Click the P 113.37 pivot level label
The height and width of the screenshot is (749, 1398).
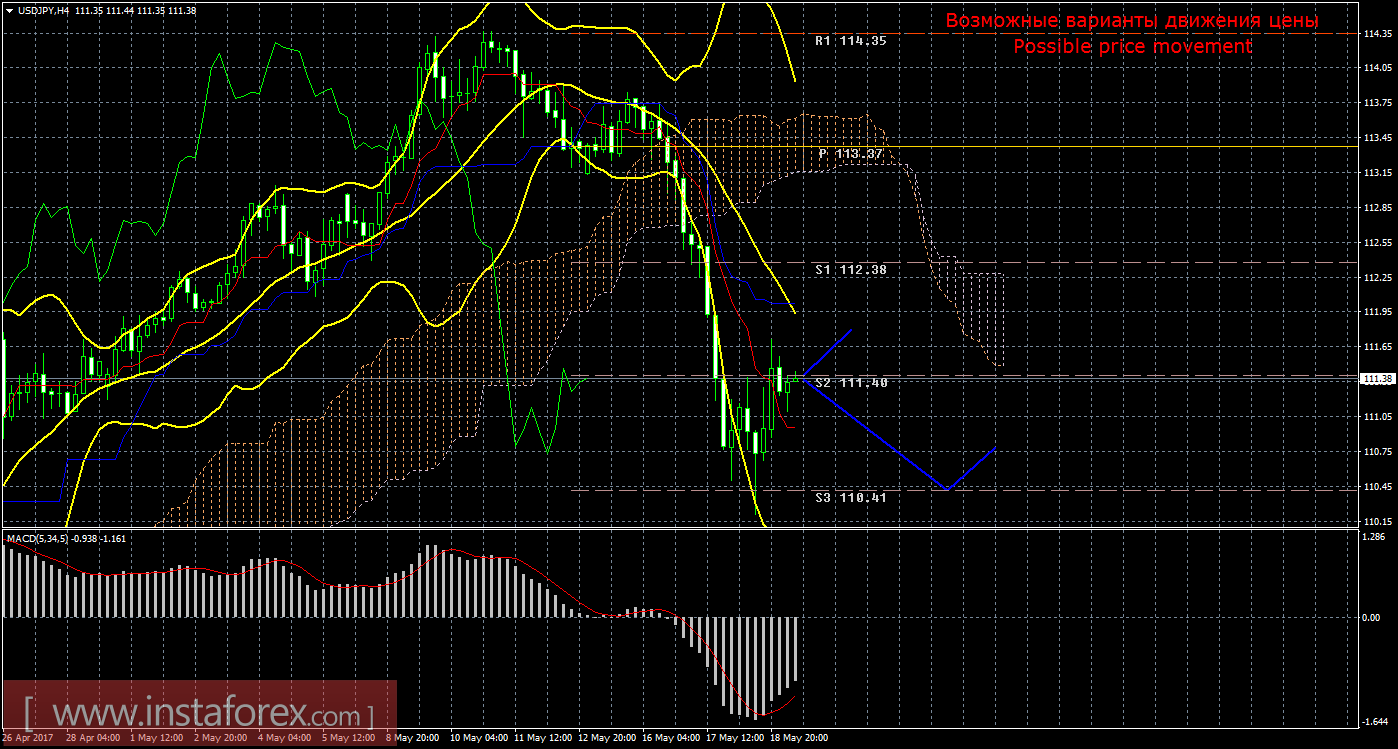pos(850,154)
